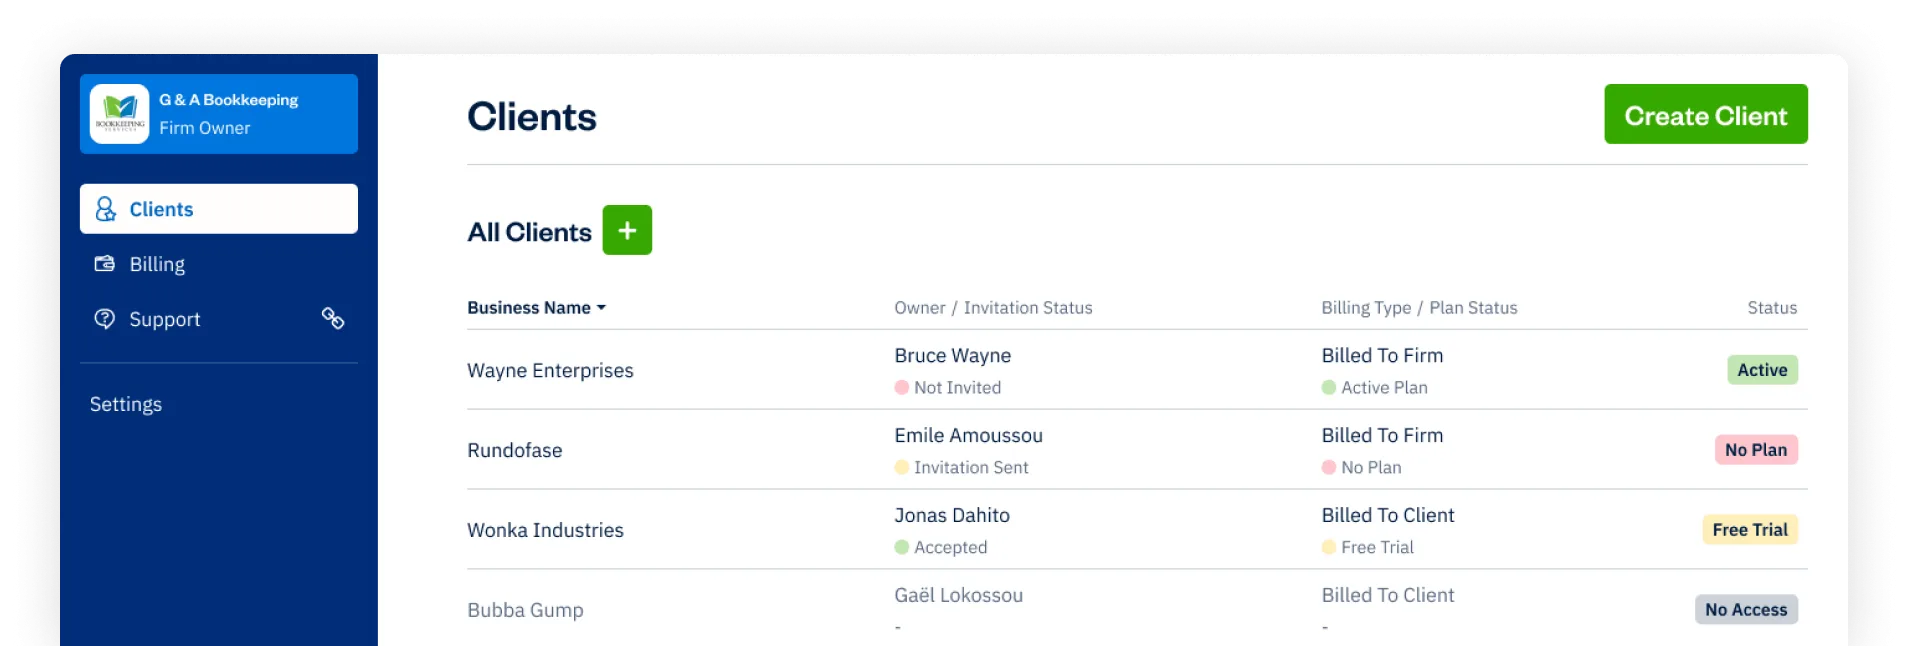Viewport: 1909px width, 646px height.
Task: Select the Support sidebar item
Action: [219, 319]
